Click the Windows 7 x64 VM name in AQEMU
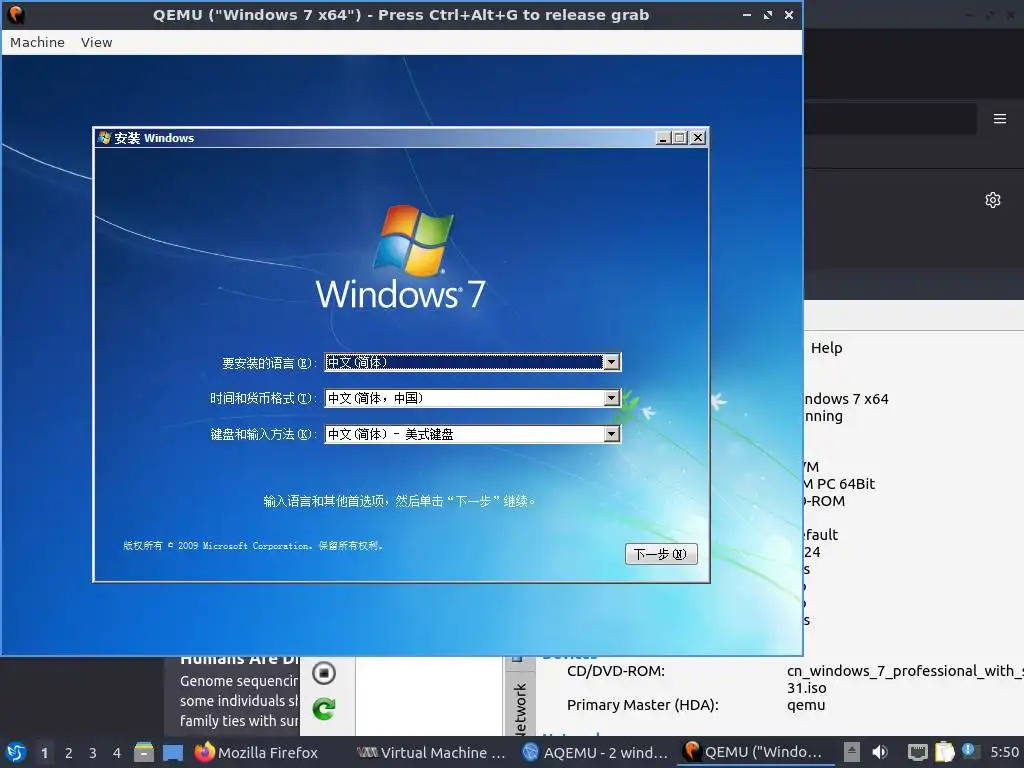The height and width of the screenshot is (768, 1024). (x=846, y=399)
